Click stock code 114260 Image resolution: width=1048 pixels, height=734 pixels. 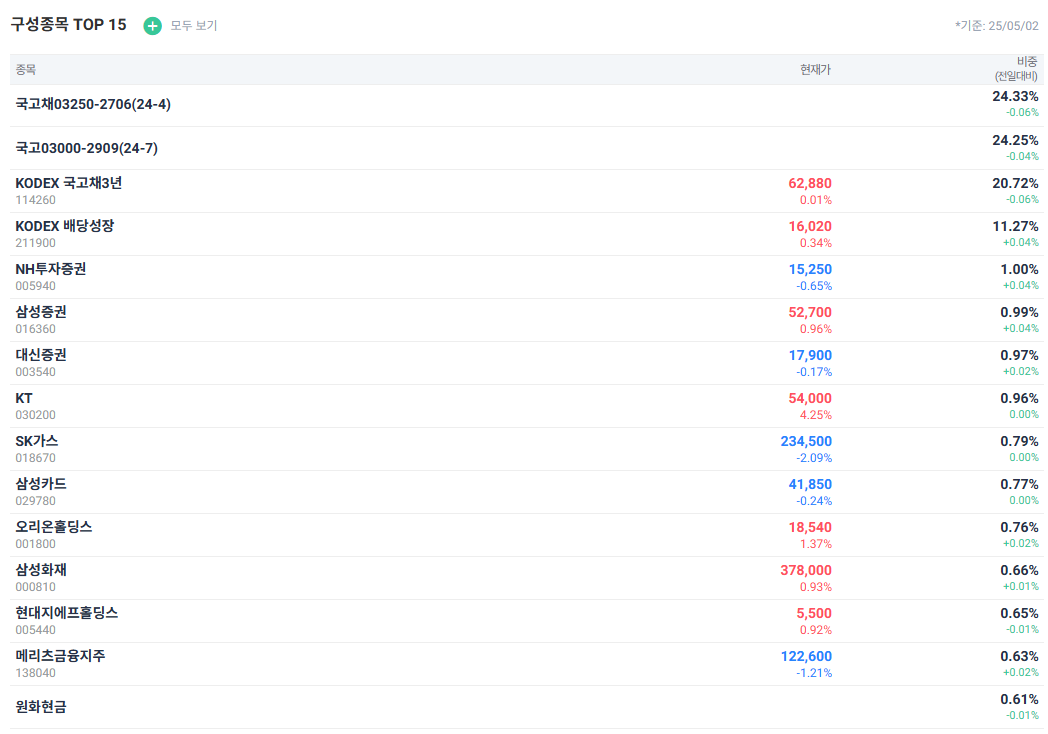tap(35, 200)
